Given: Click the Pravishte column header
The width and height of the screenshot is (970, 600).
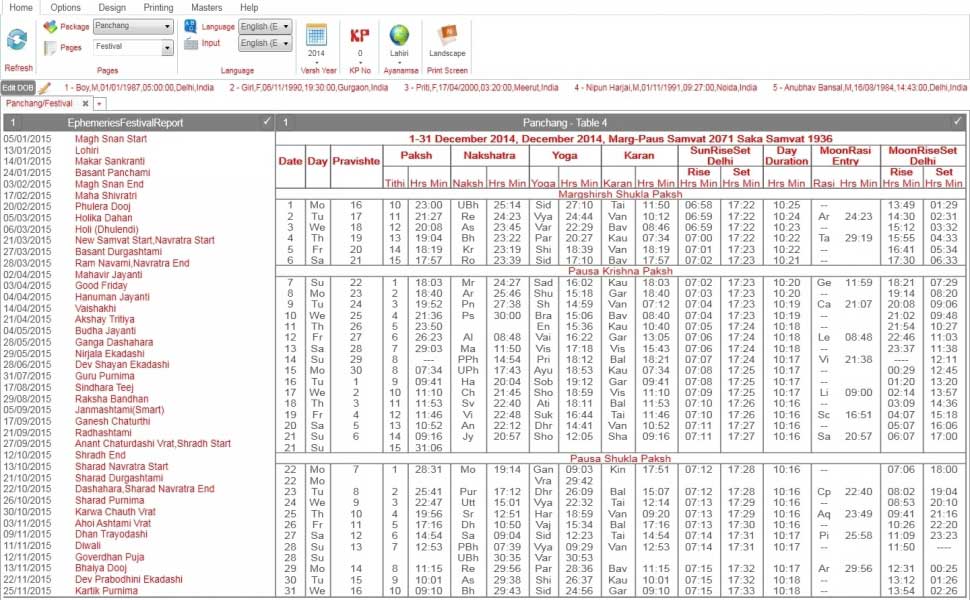Looking at the screenshot, I should (356, 161).
